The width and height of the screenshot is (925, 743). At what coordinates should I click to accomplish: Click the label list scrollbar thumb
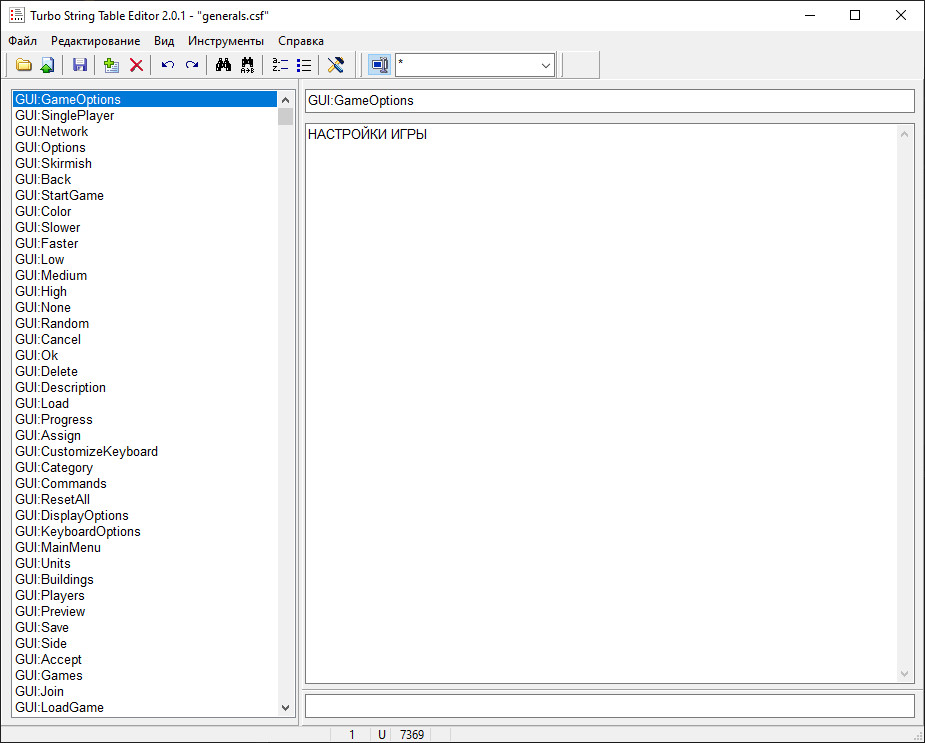pyautogui.click(x=286, y=116)
